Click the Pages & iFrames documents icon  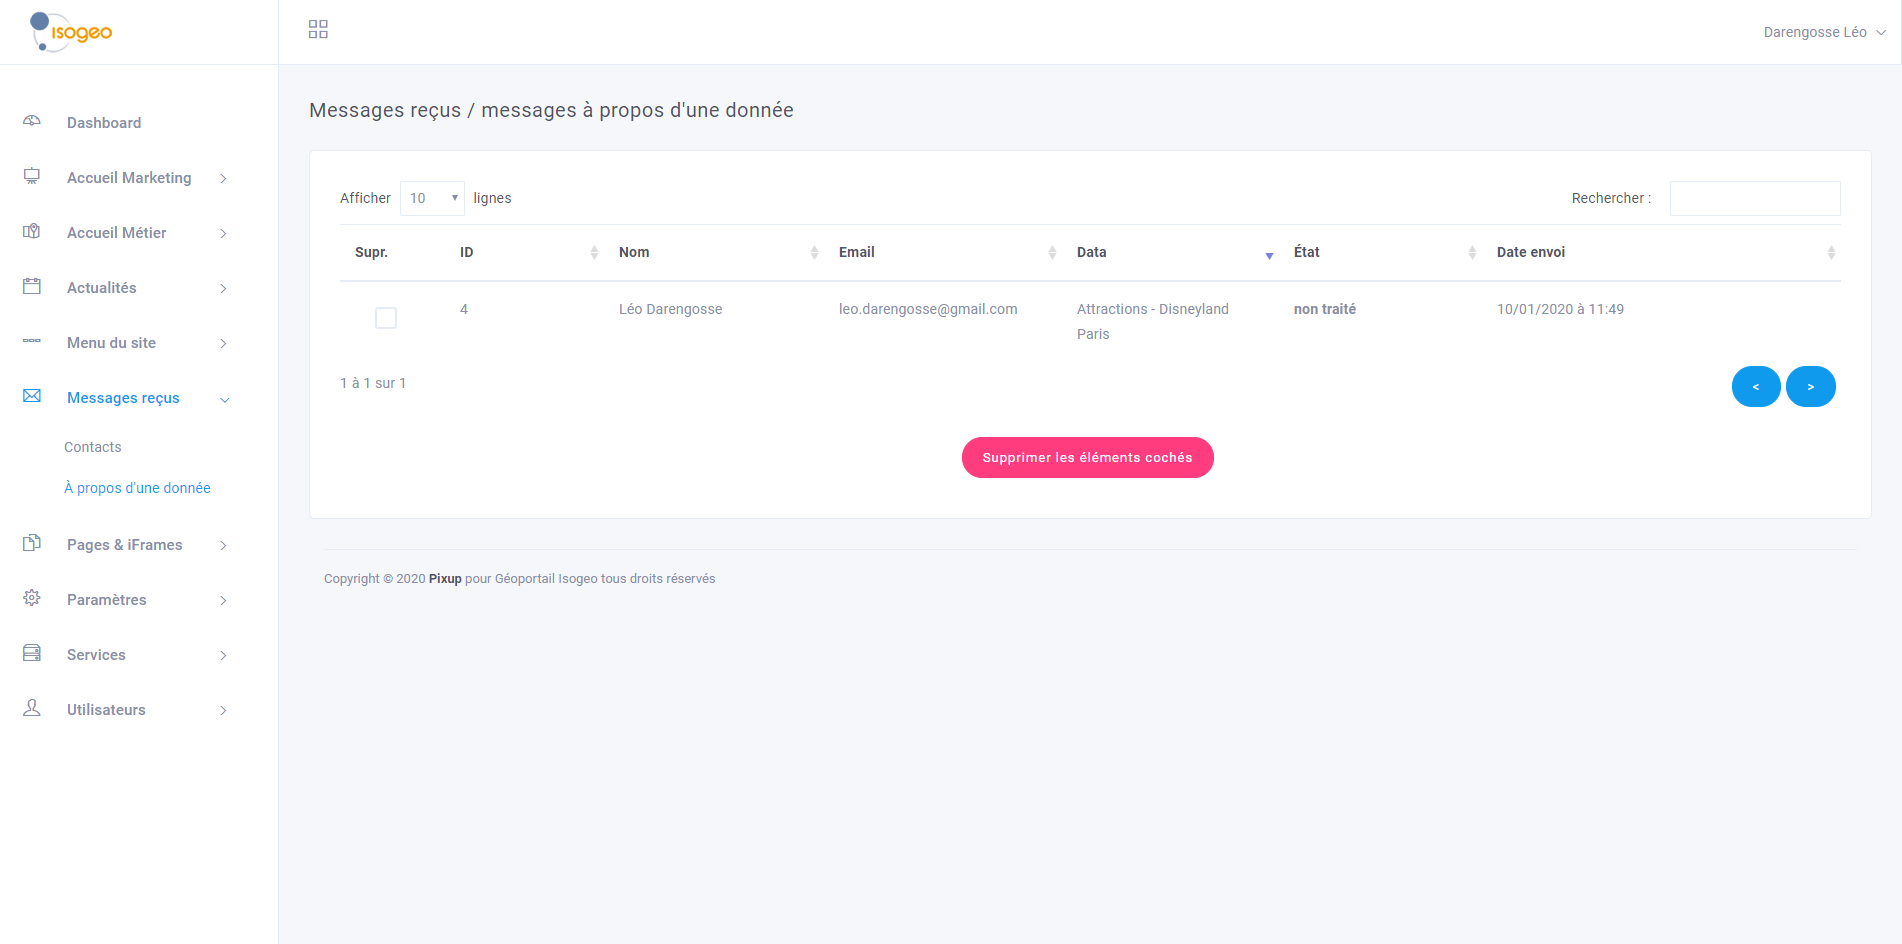(32, 543)
